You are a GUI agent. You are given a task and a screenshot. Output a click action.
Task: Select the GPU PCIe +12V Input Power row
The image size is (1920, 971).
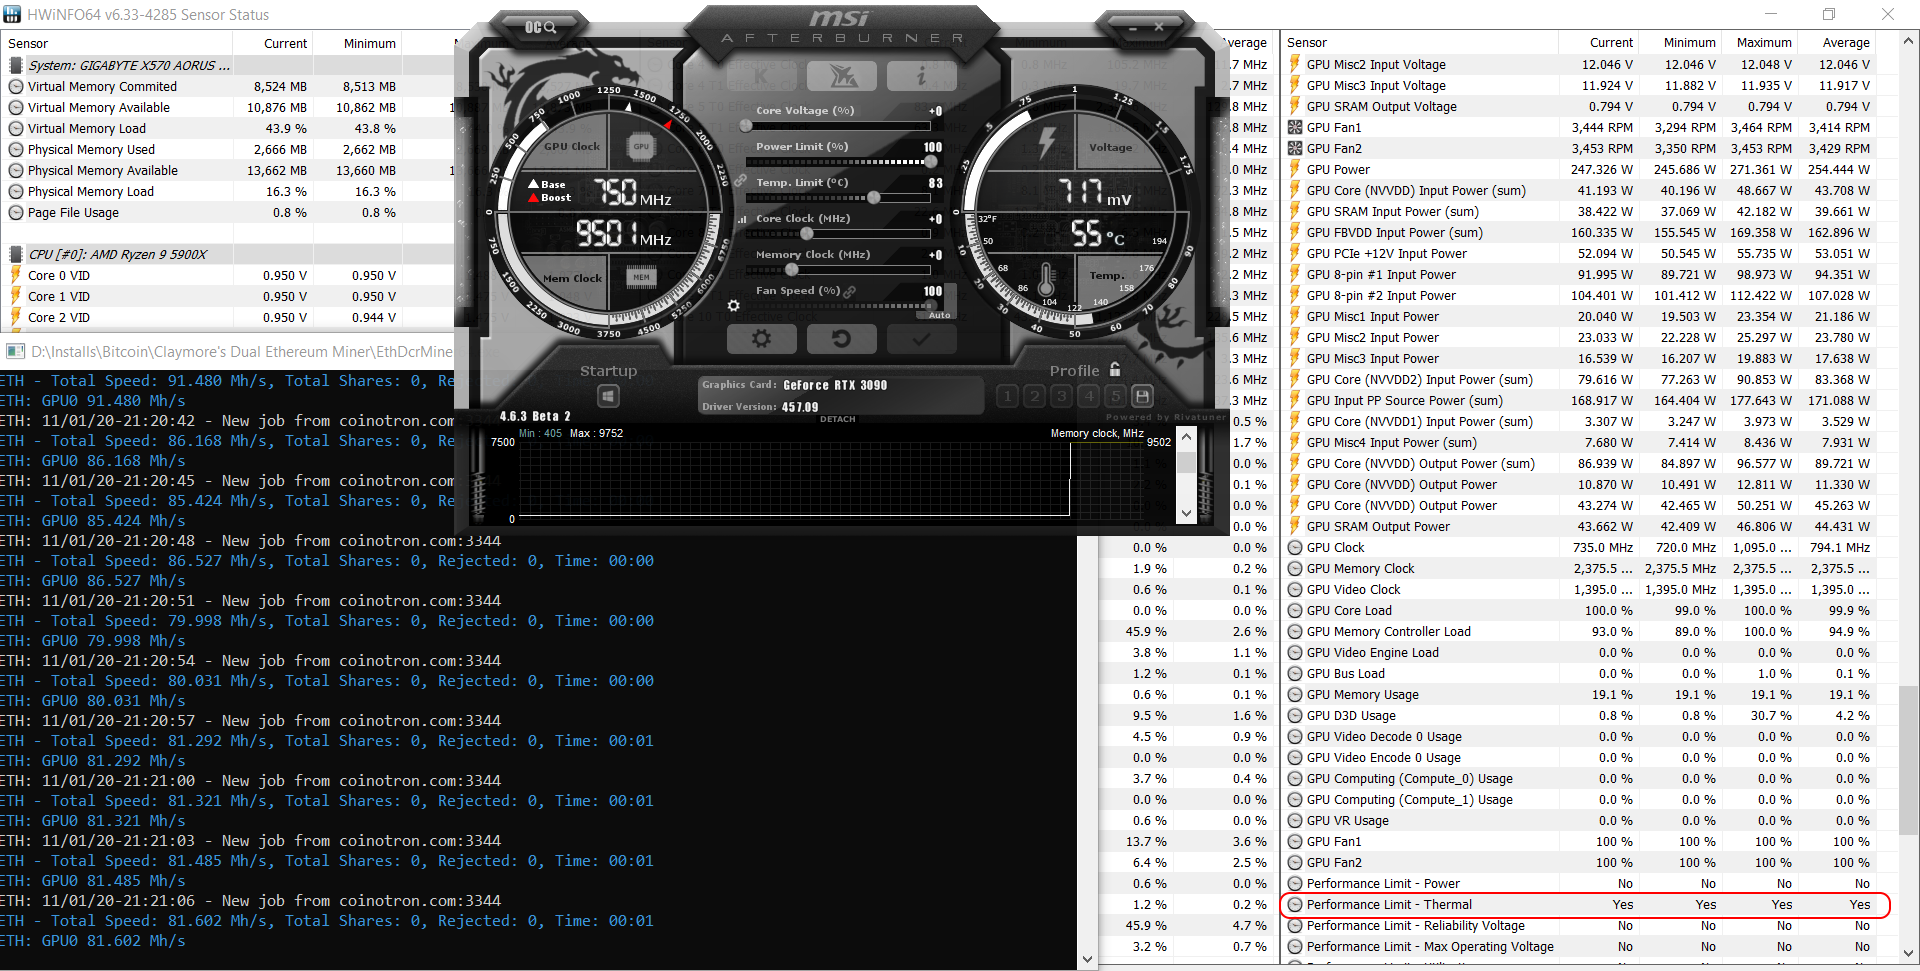tap(1578, 253)
